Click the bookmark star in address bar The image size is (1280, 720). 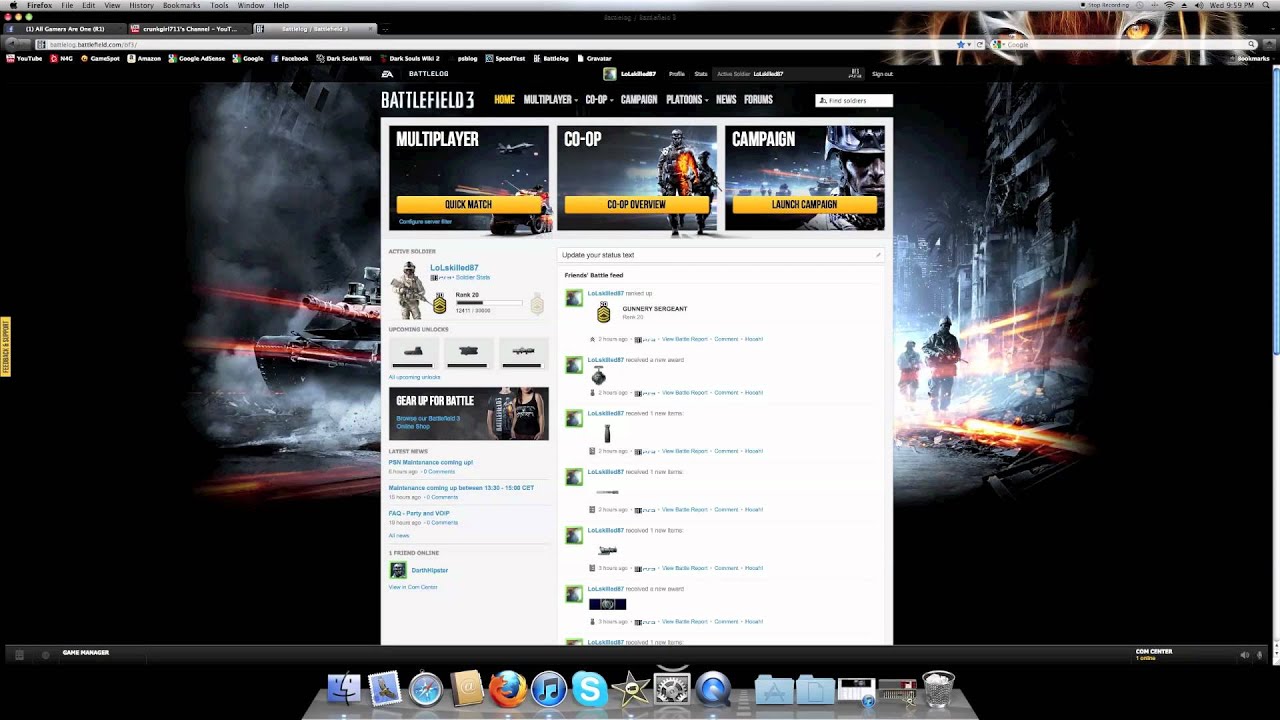pyautogui.click(x=961, y=45)
